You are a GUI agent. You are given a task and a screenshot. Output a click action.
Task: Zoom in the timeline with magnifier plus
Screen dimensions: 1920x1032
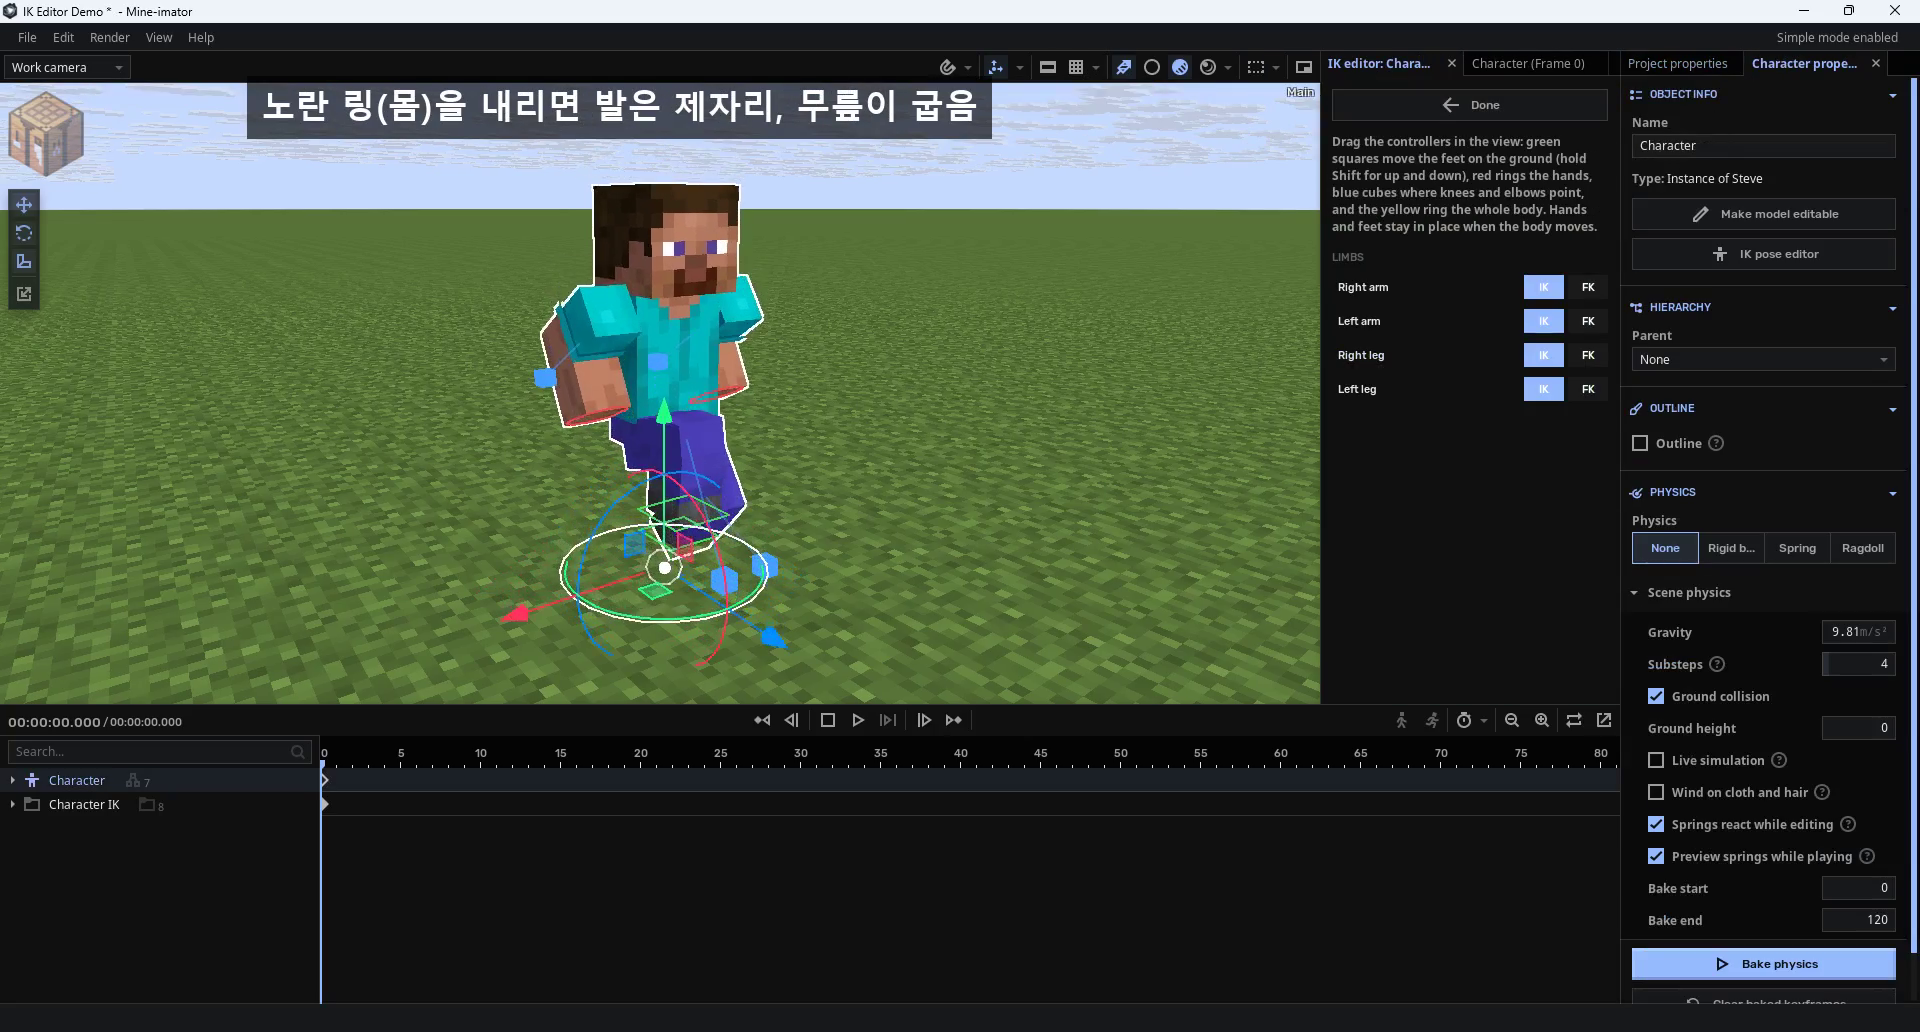pyautogui.click(x=1542, y=720)
